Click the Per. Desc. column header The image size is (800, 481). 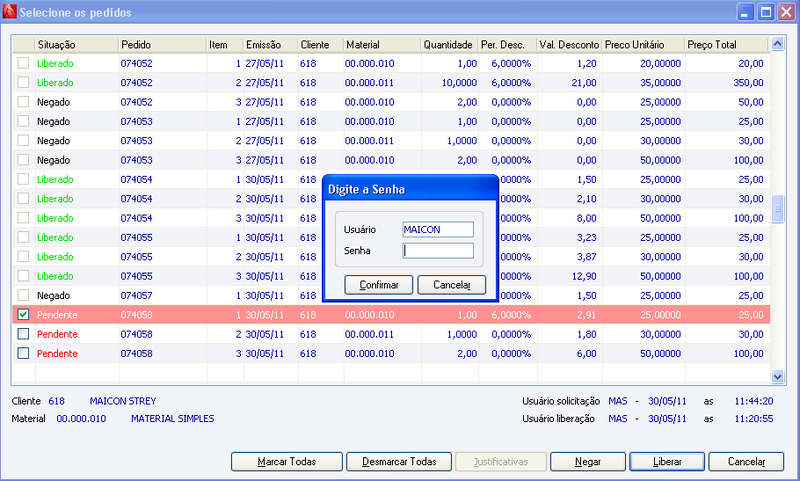coord(508,45)
